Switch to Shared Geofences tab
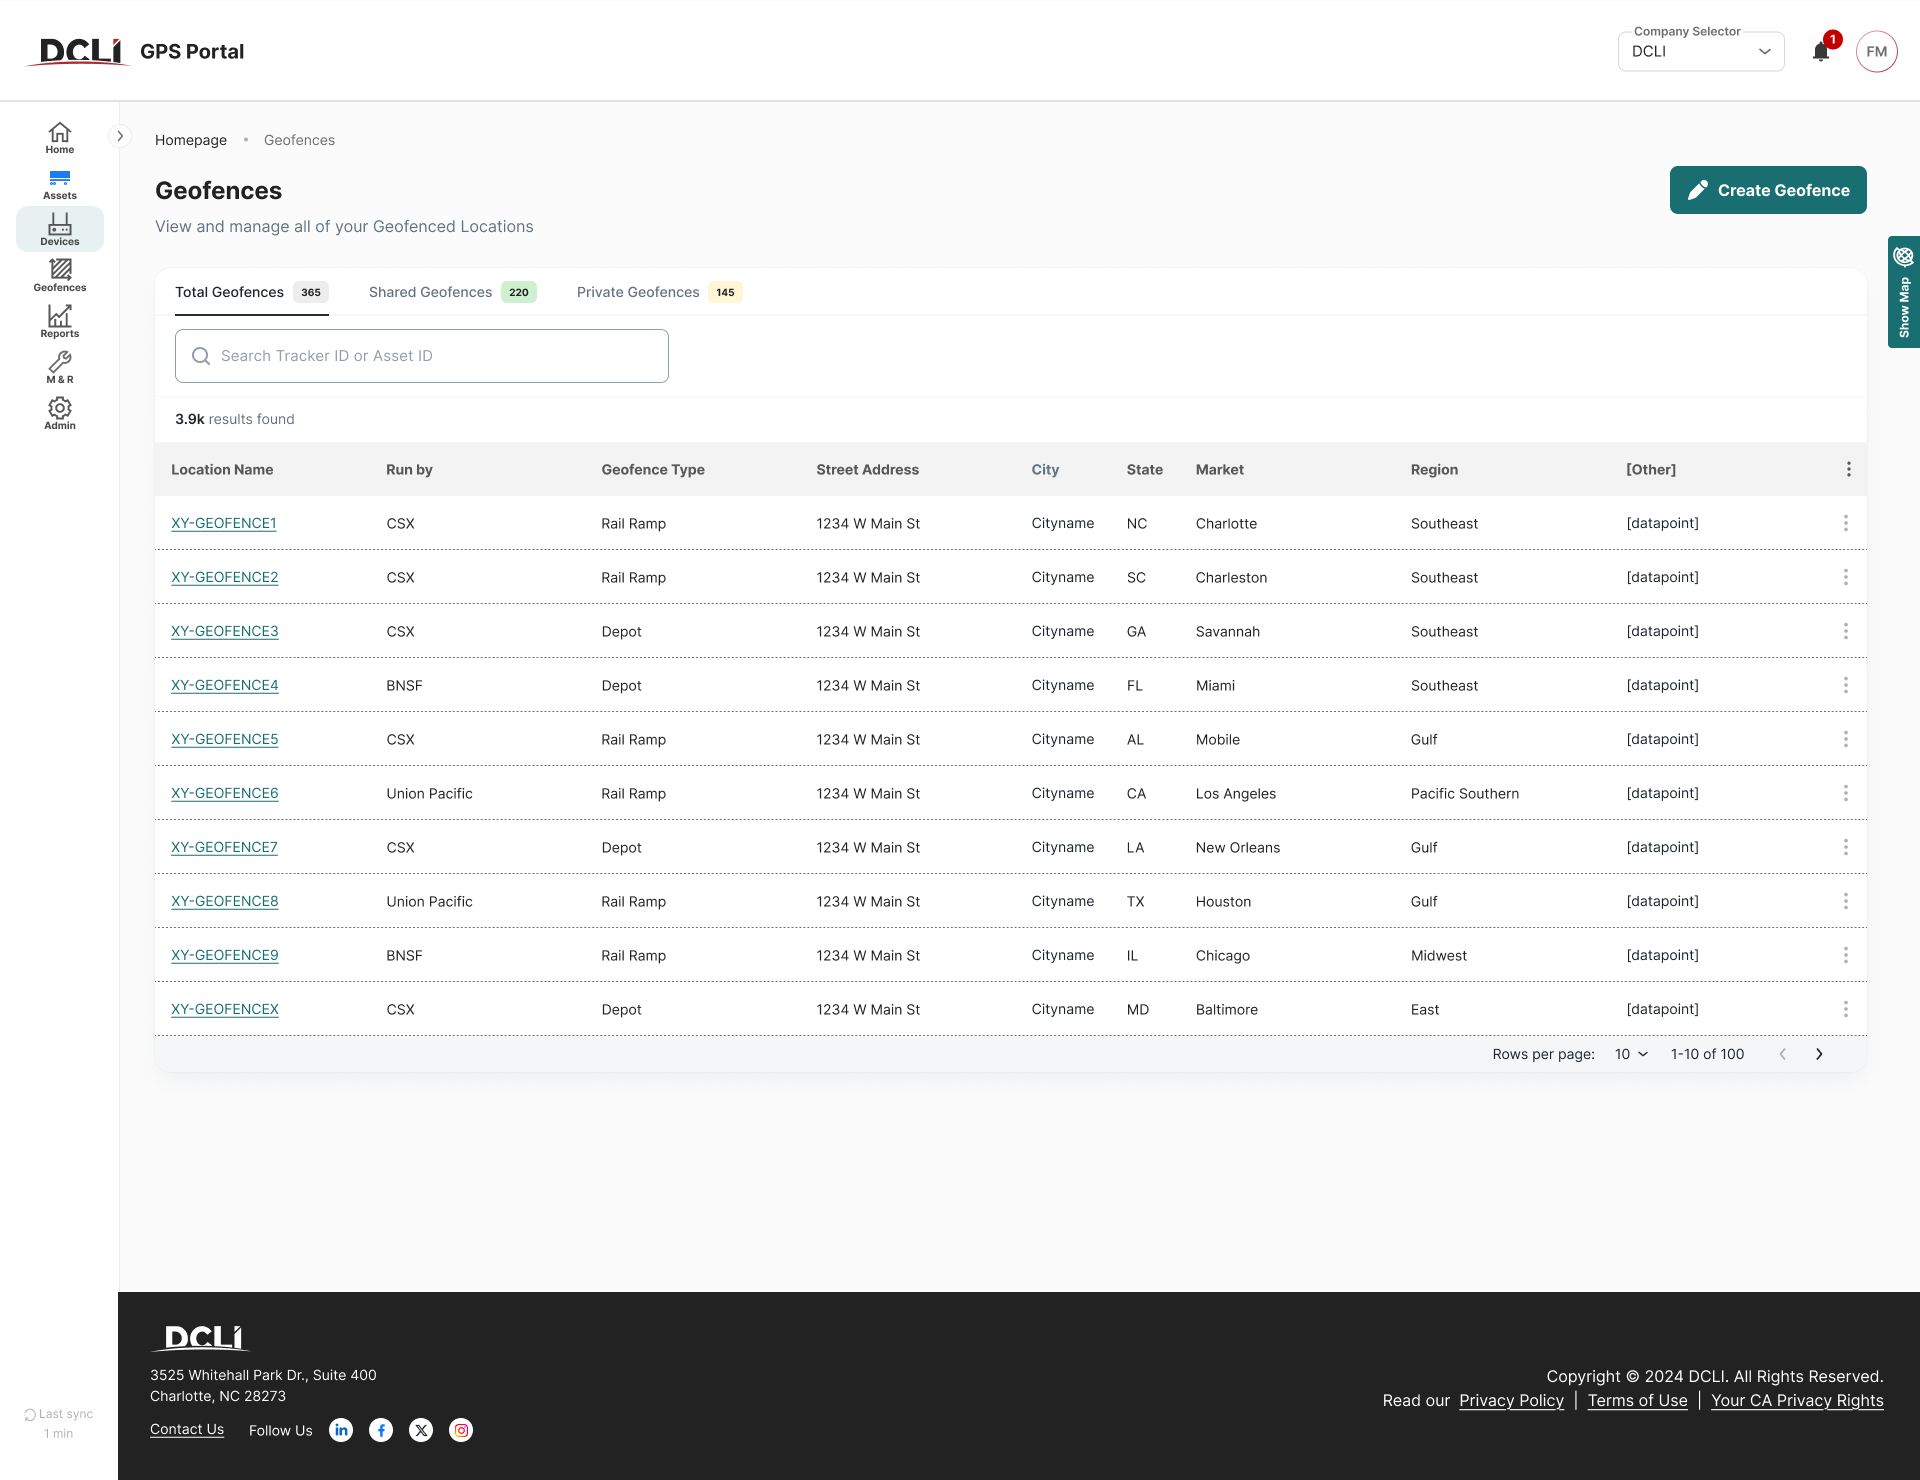1920x1480 pixels. pyautogui.click(x=451, y=292)
